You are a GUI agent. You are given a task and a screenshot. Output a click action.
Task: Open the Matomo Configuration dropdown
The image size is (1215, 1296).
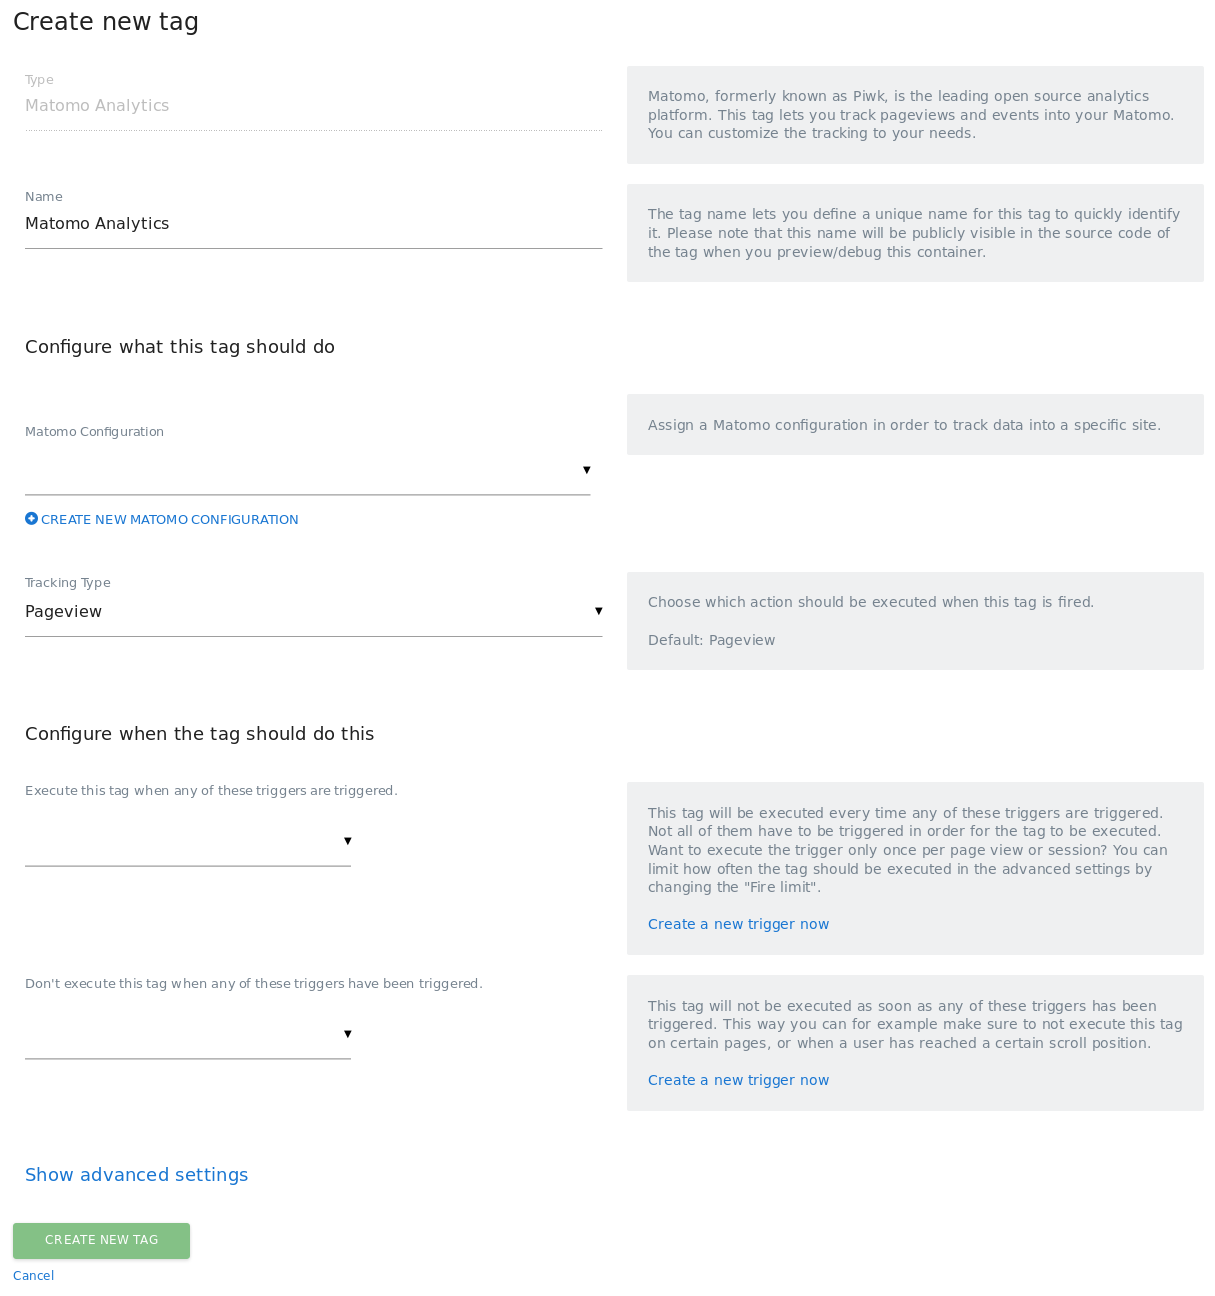point(586,468)
